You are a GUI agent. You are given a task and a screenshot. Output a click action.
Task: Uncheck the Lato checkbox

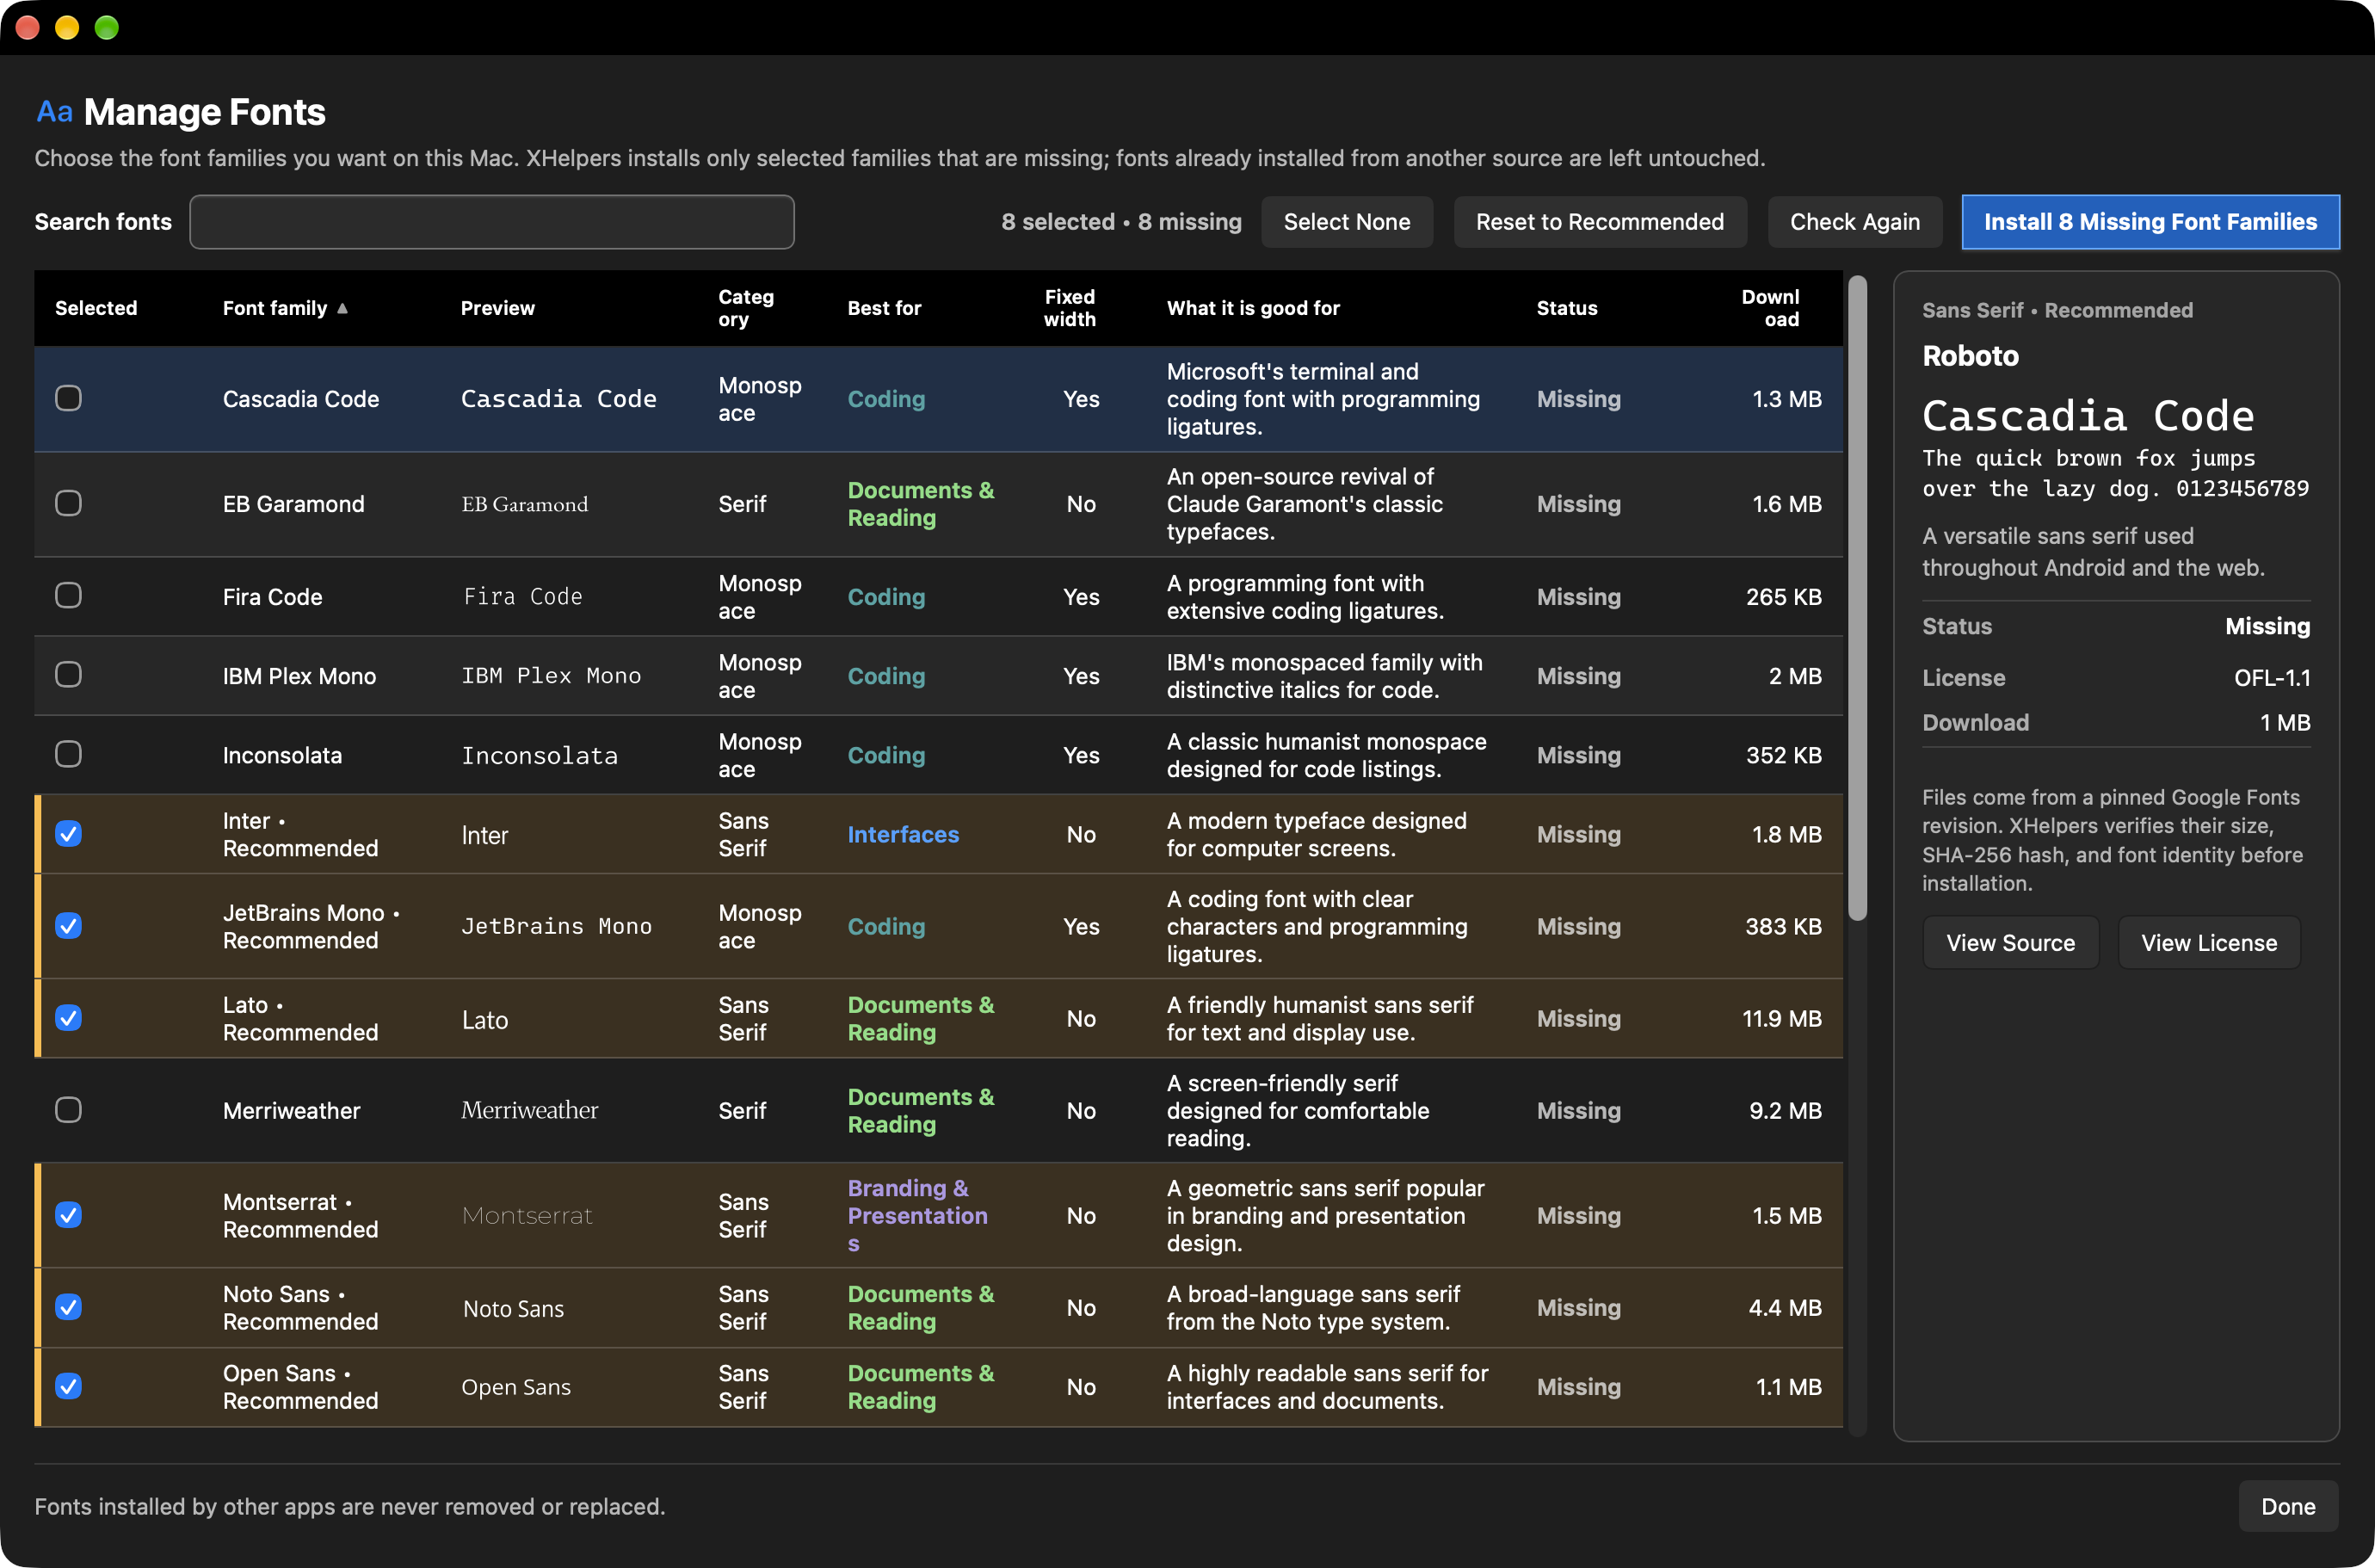(x=68, y=1018)
